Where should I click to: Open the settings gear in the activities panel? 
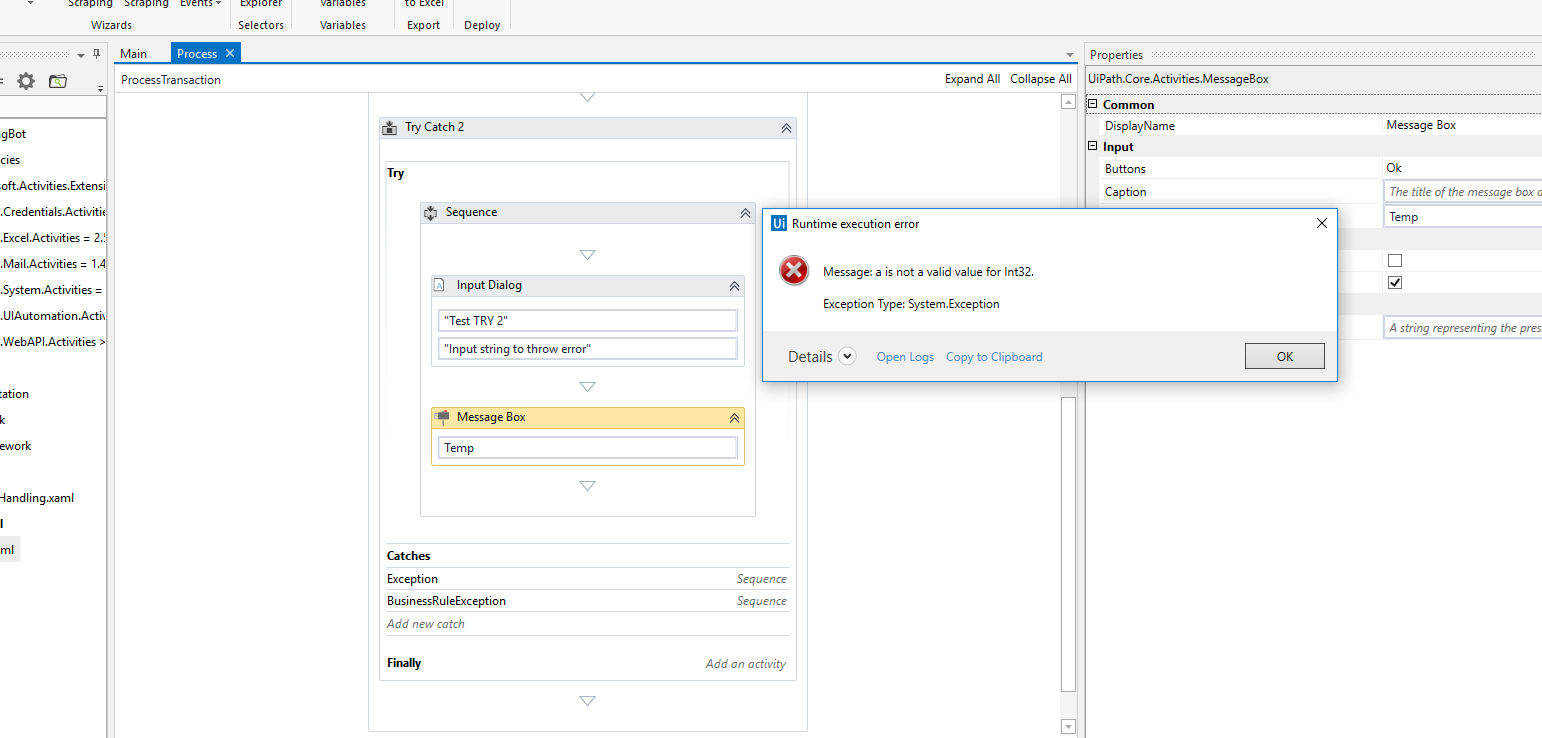click(x=28, y=82)
